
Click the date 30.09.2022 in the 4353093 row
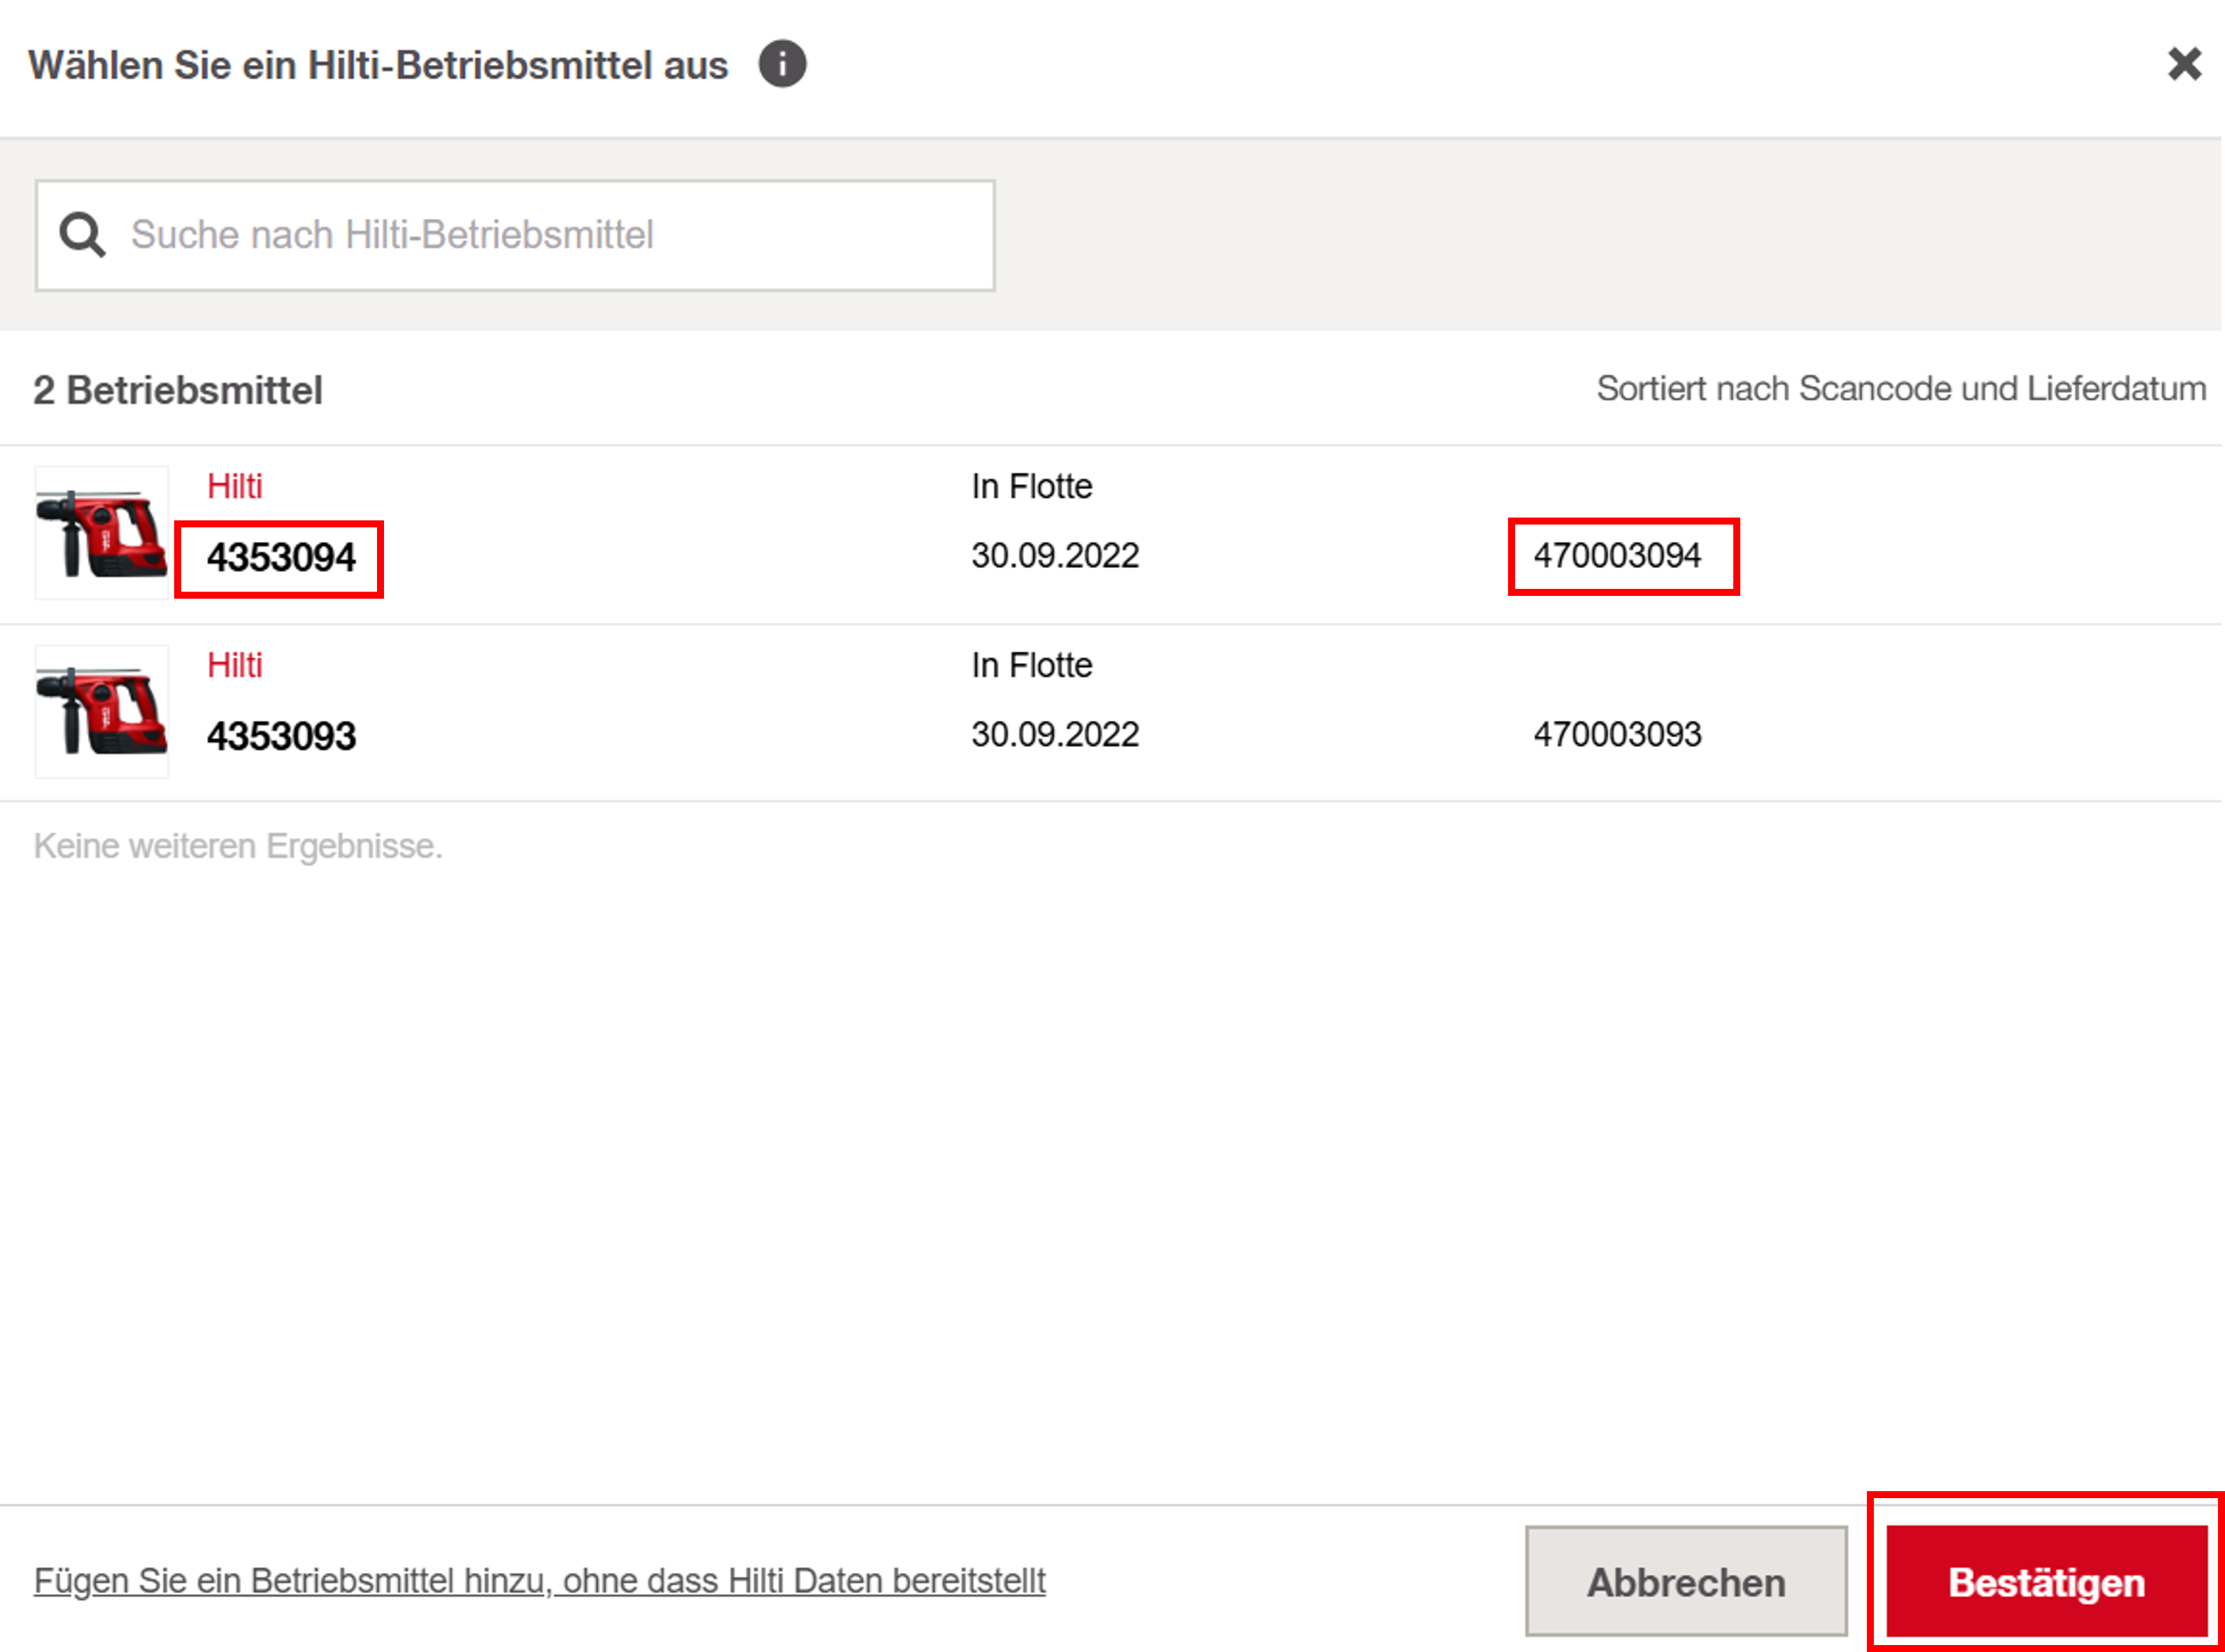click(1055, 735)
